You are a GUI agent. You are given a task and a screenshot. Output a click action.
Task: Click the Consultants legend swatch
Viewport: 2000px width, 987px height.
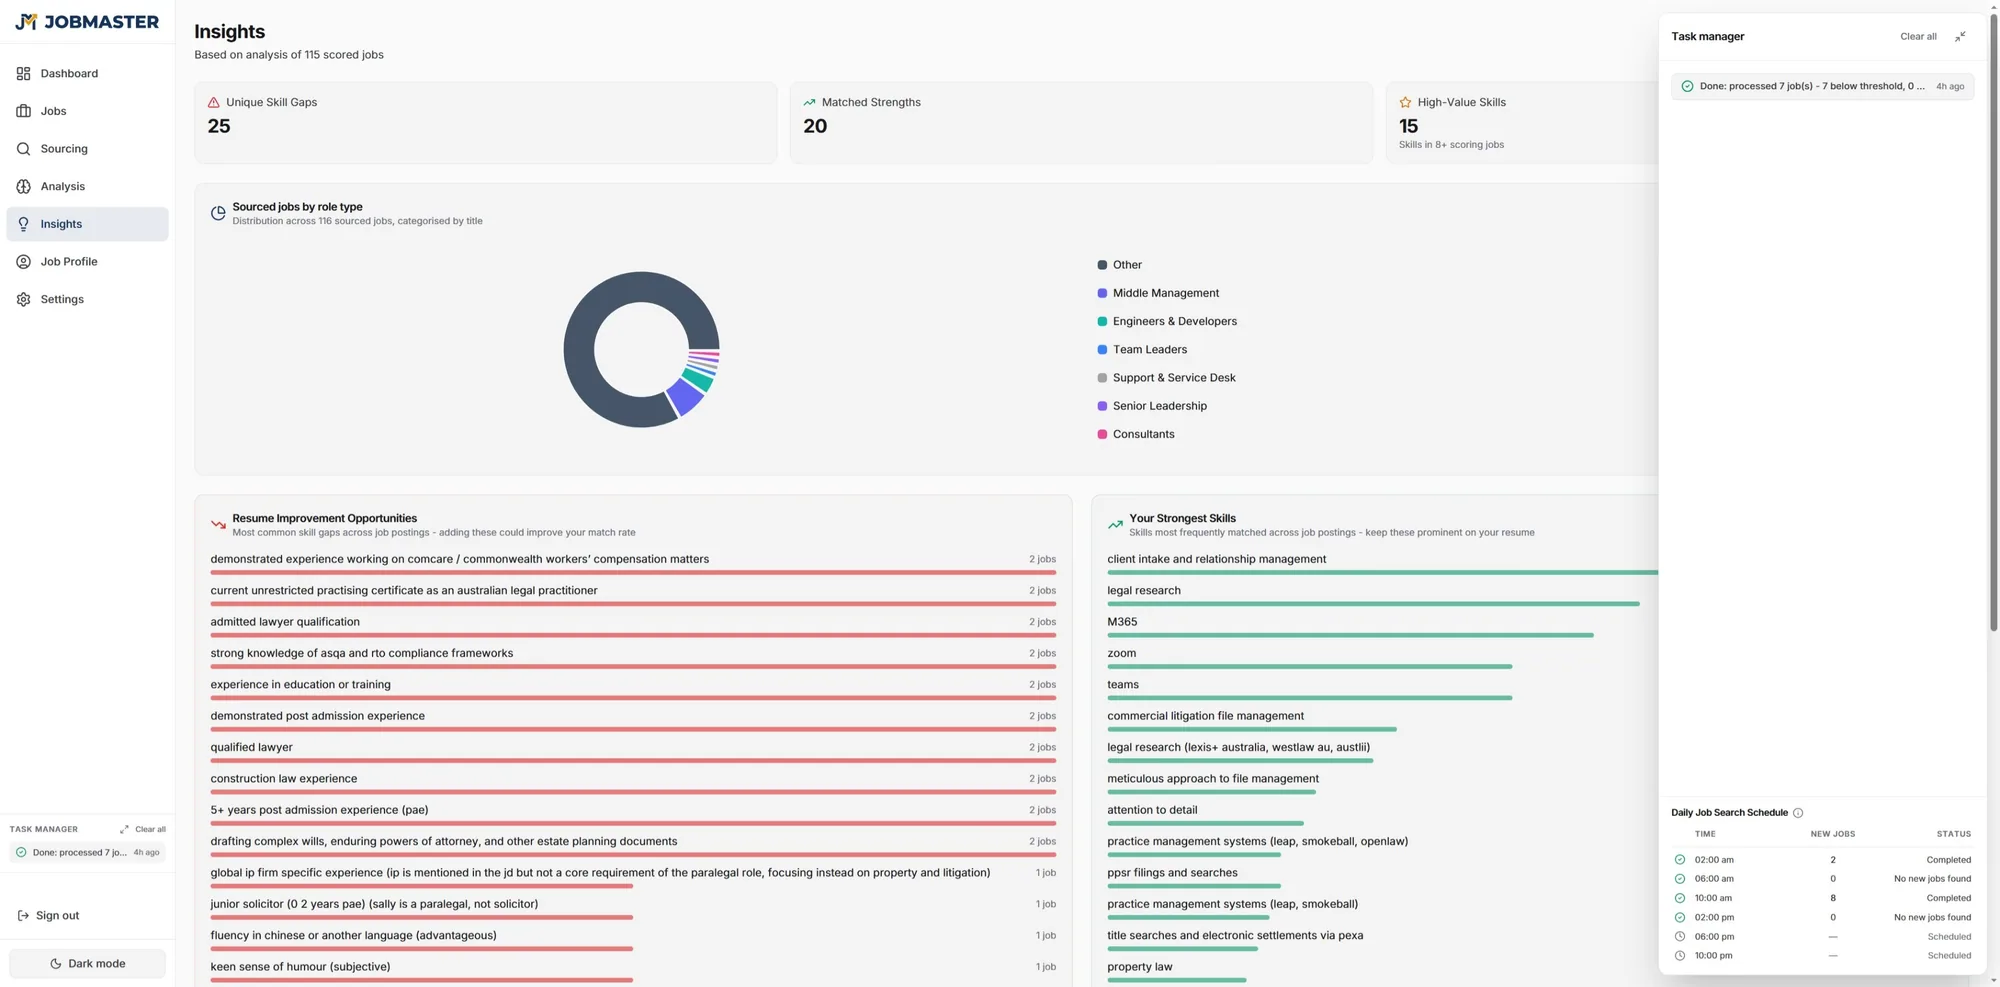pyautogui.click(x=1102, y=434)
